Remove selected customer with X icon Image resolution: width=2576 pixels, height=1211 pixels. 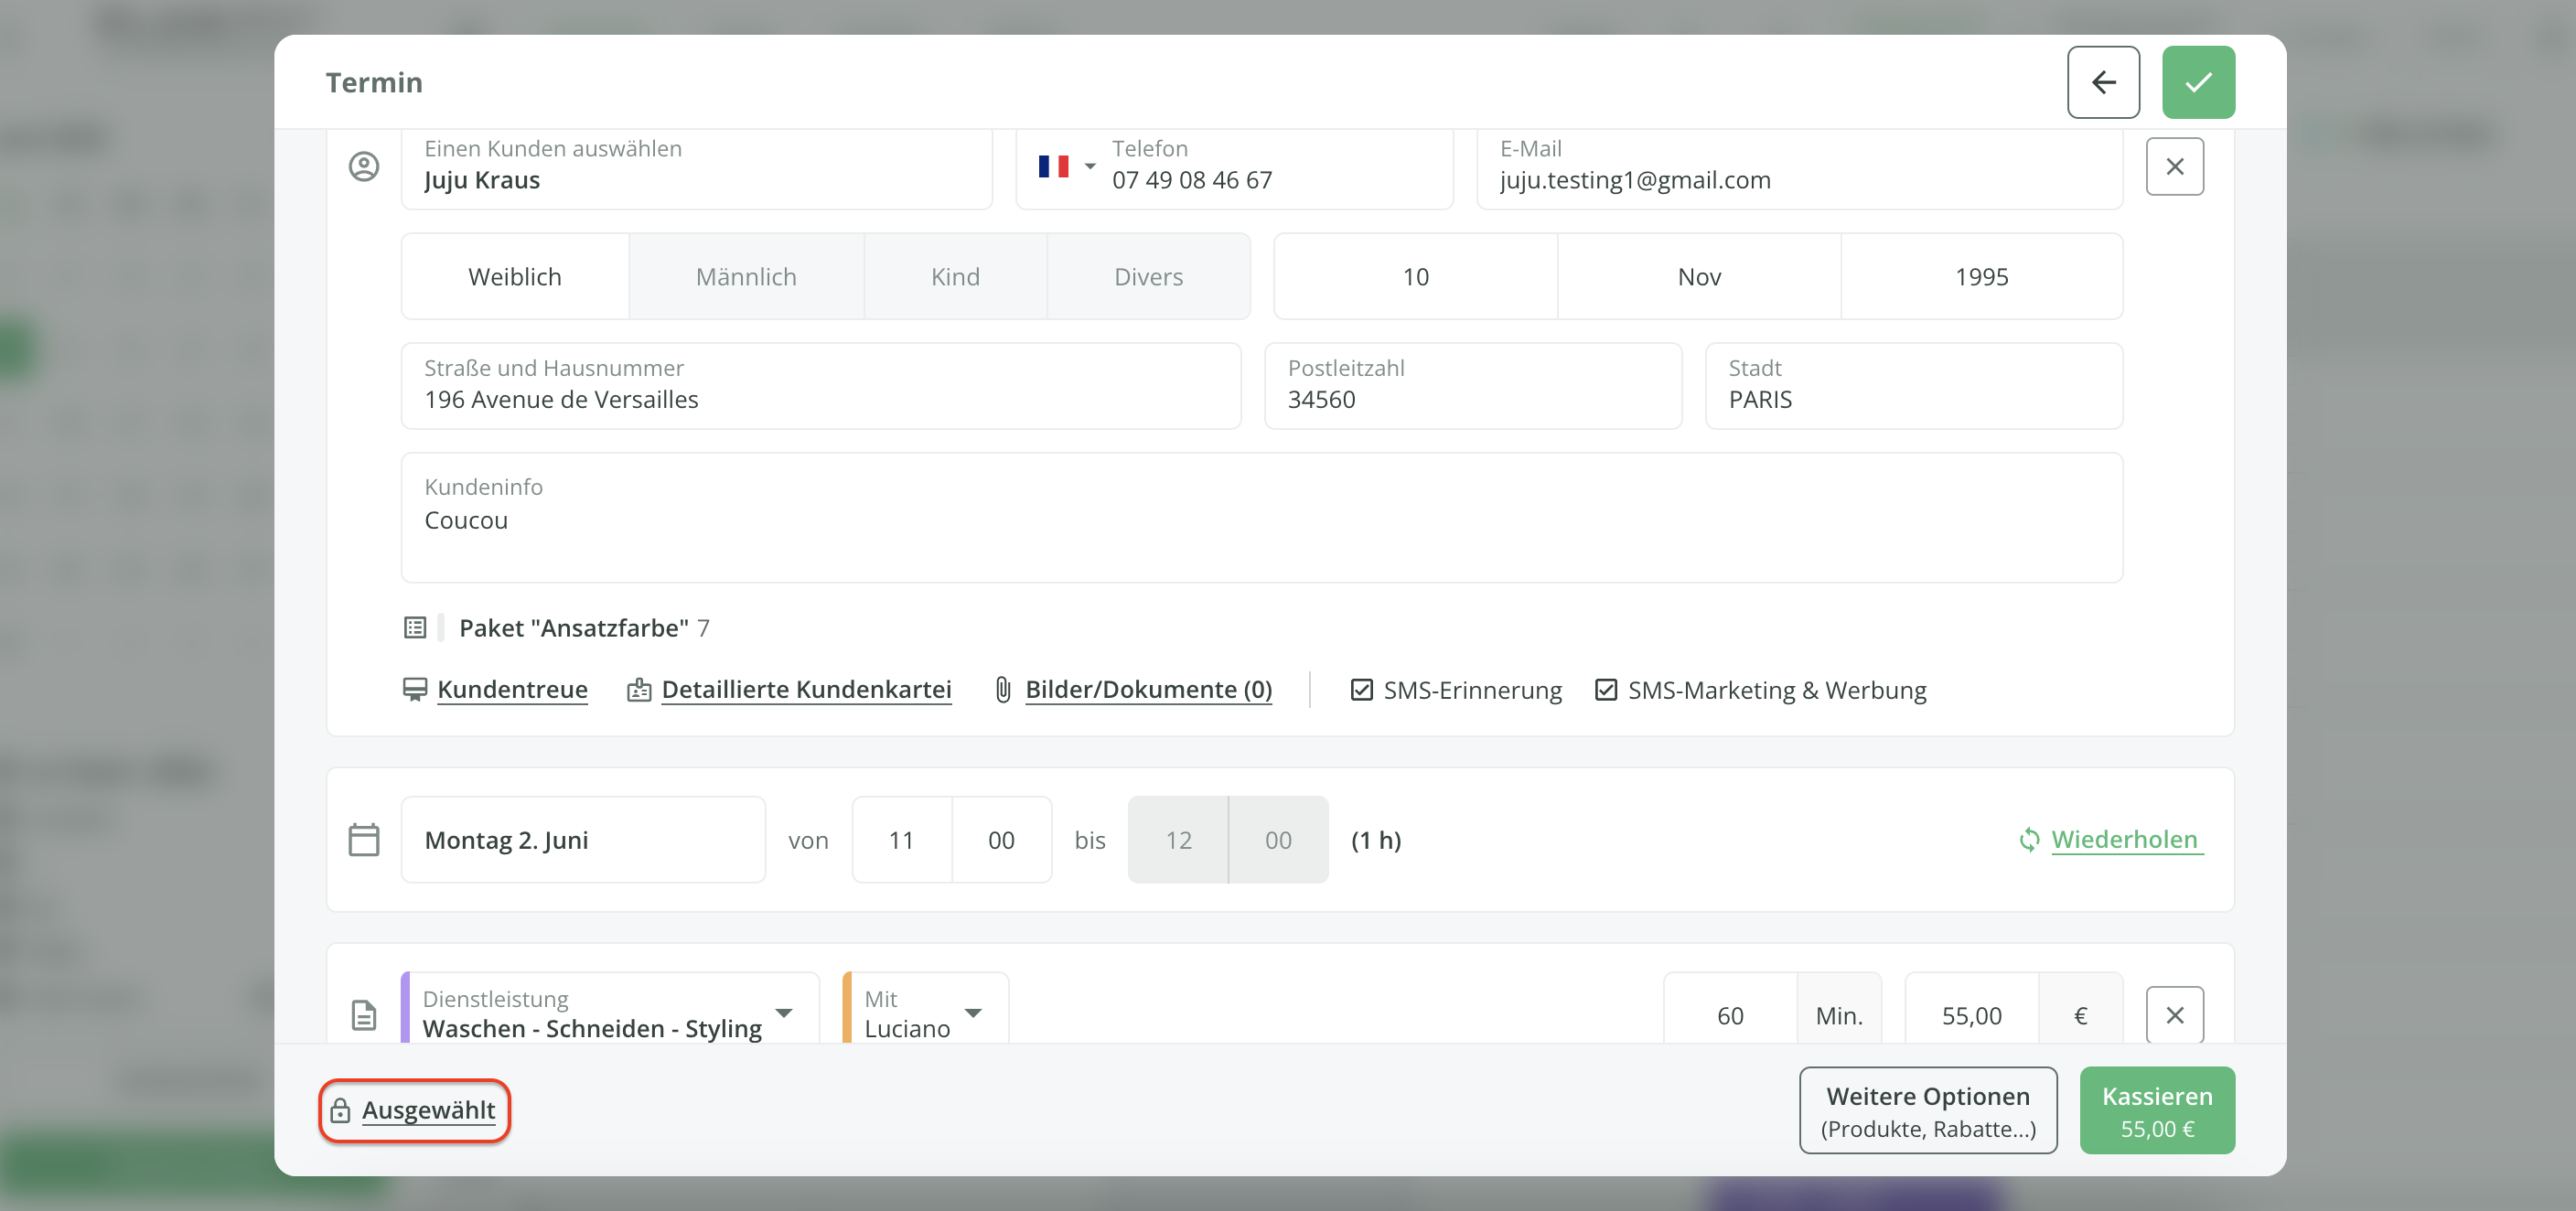[2174, 167]
